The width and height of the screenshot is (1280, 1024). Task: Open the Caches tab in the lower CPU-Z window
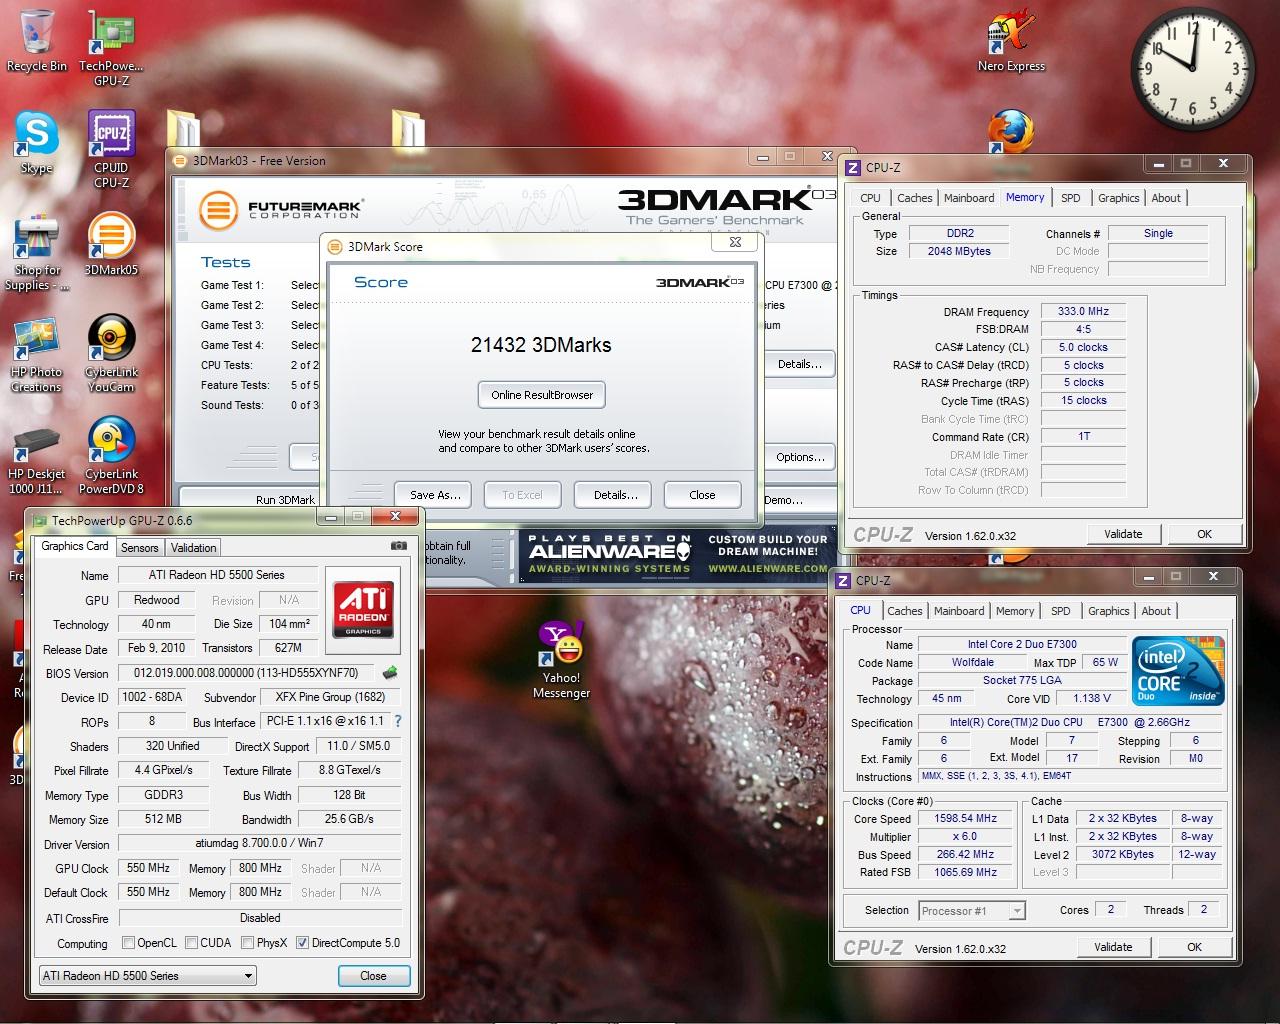click(x=905, y=611)
